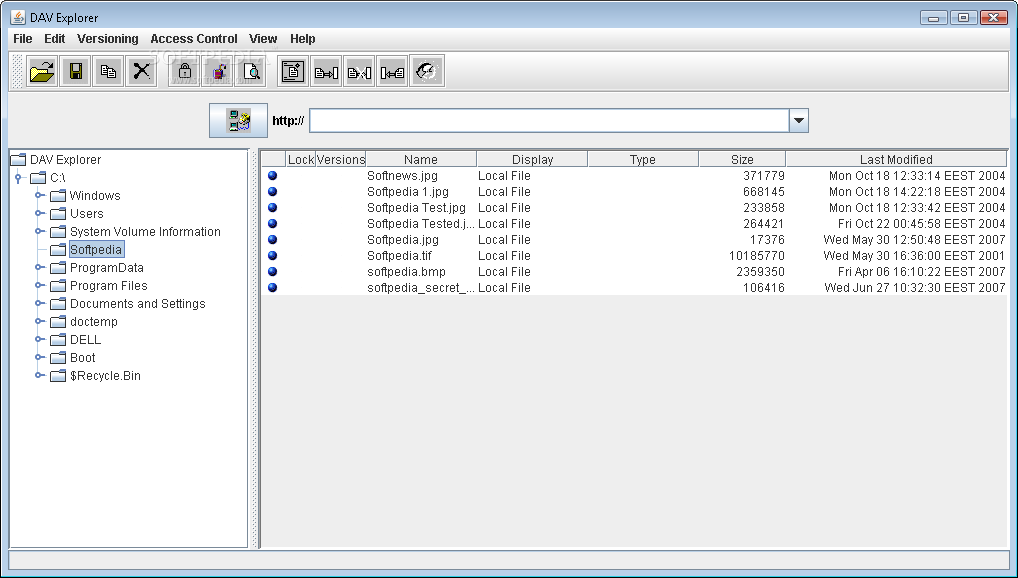Select the Users folder label

(86, 214)
